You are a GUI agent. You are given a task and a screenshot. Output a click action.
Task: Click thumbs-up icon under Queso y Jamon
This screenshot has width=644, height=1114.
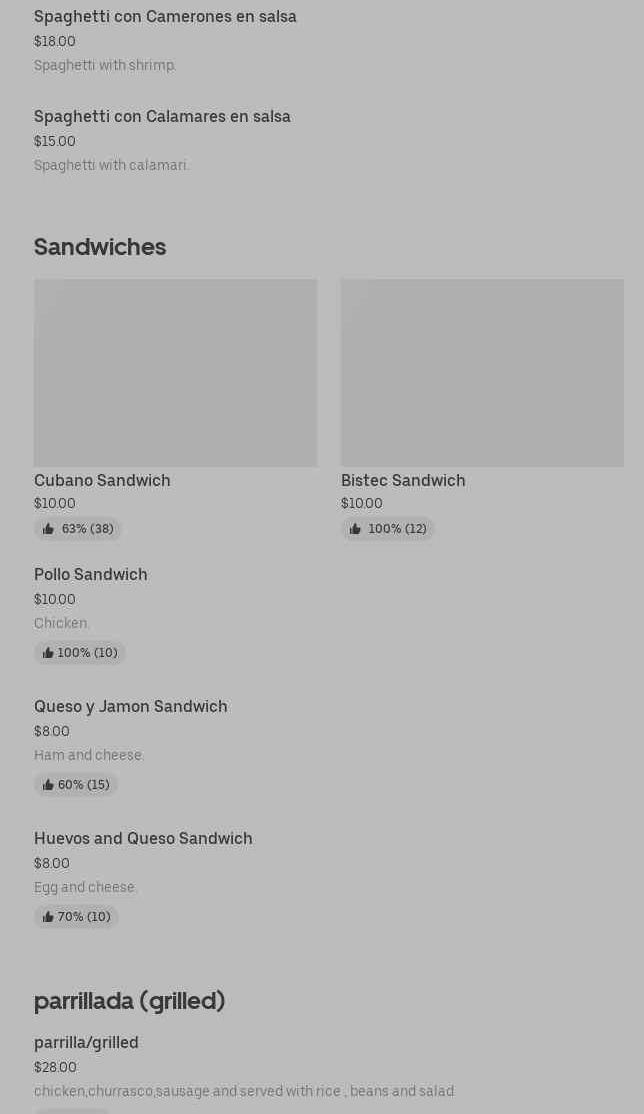point(48,785)
